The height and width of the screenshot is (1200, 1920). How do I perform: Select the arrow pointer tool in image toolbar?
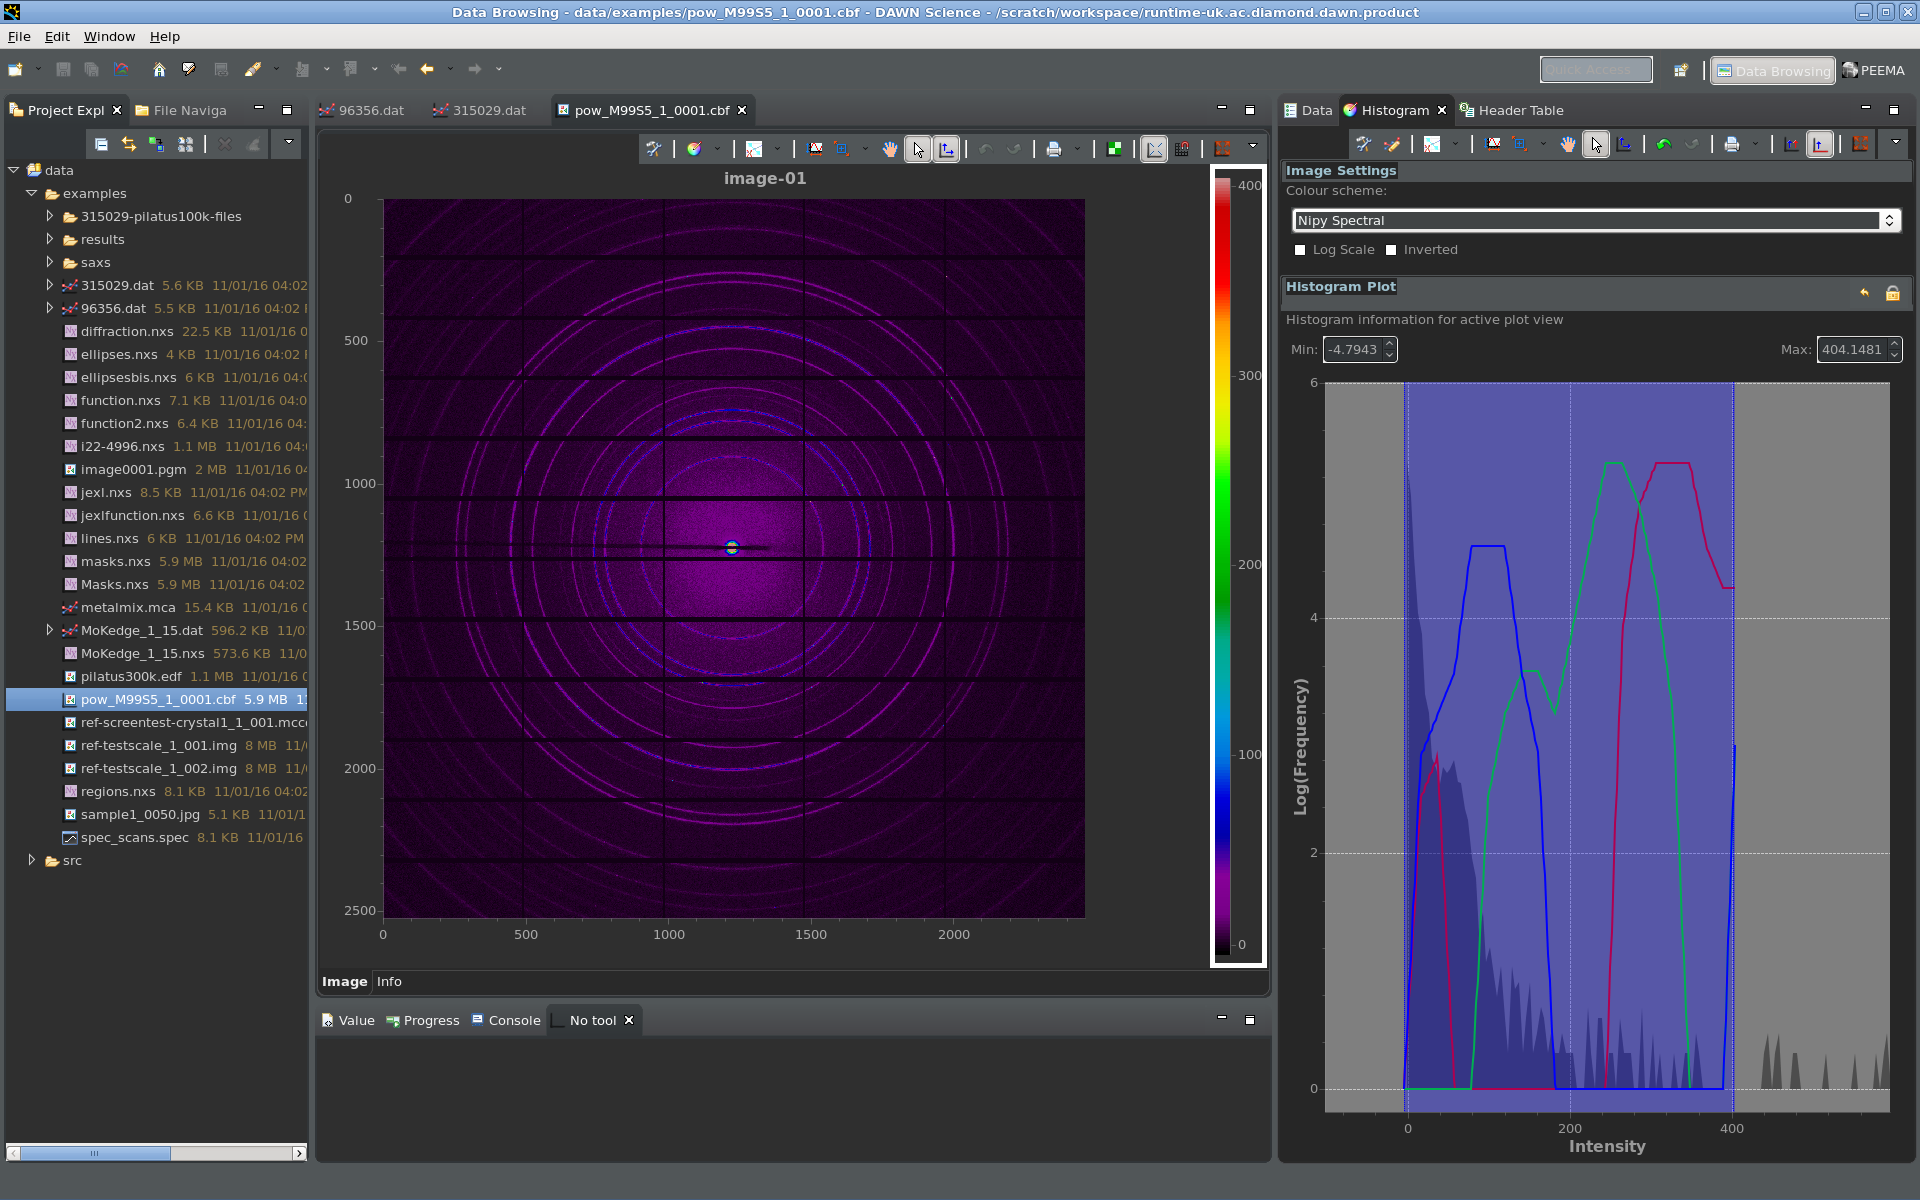918,149
